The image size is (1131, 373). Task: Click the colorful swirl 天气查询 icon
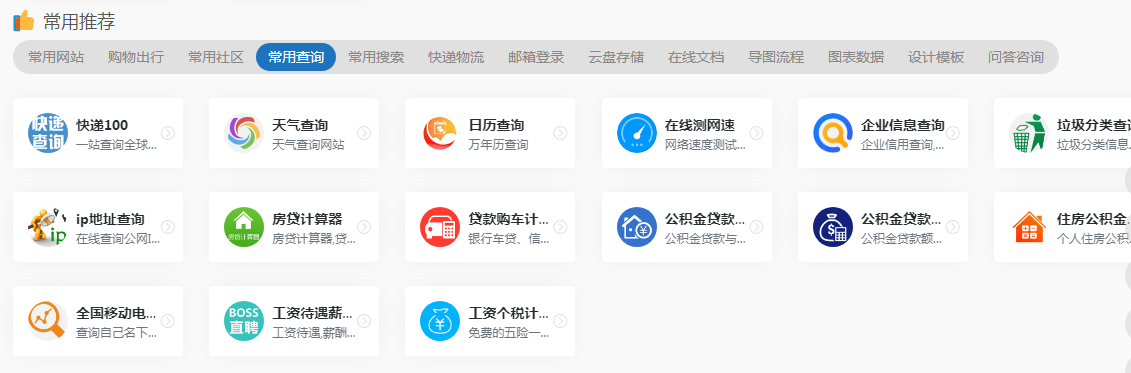244,133
